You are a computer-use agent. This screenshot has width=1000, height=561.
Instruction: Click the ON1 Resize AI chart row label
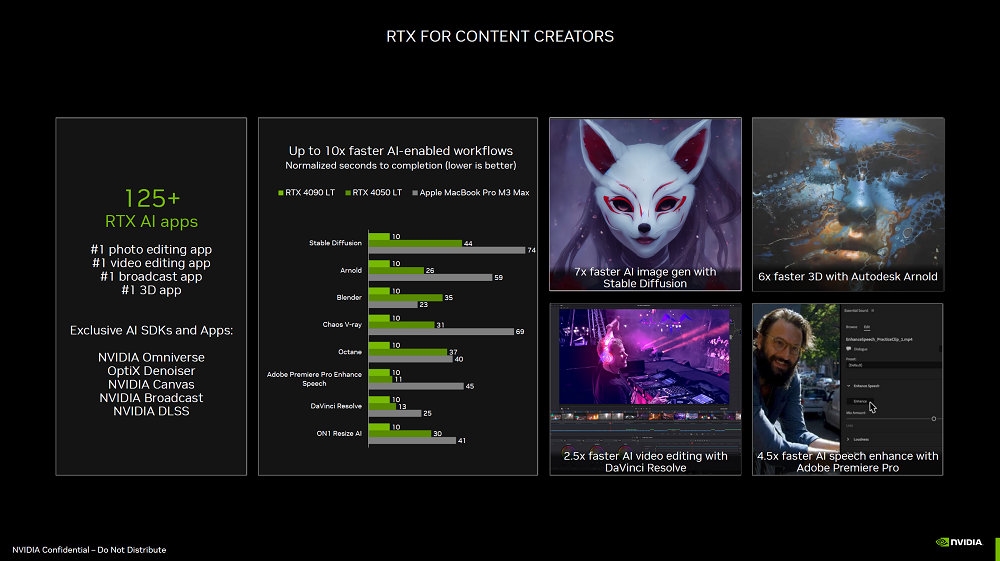click(x=339, y=434)
